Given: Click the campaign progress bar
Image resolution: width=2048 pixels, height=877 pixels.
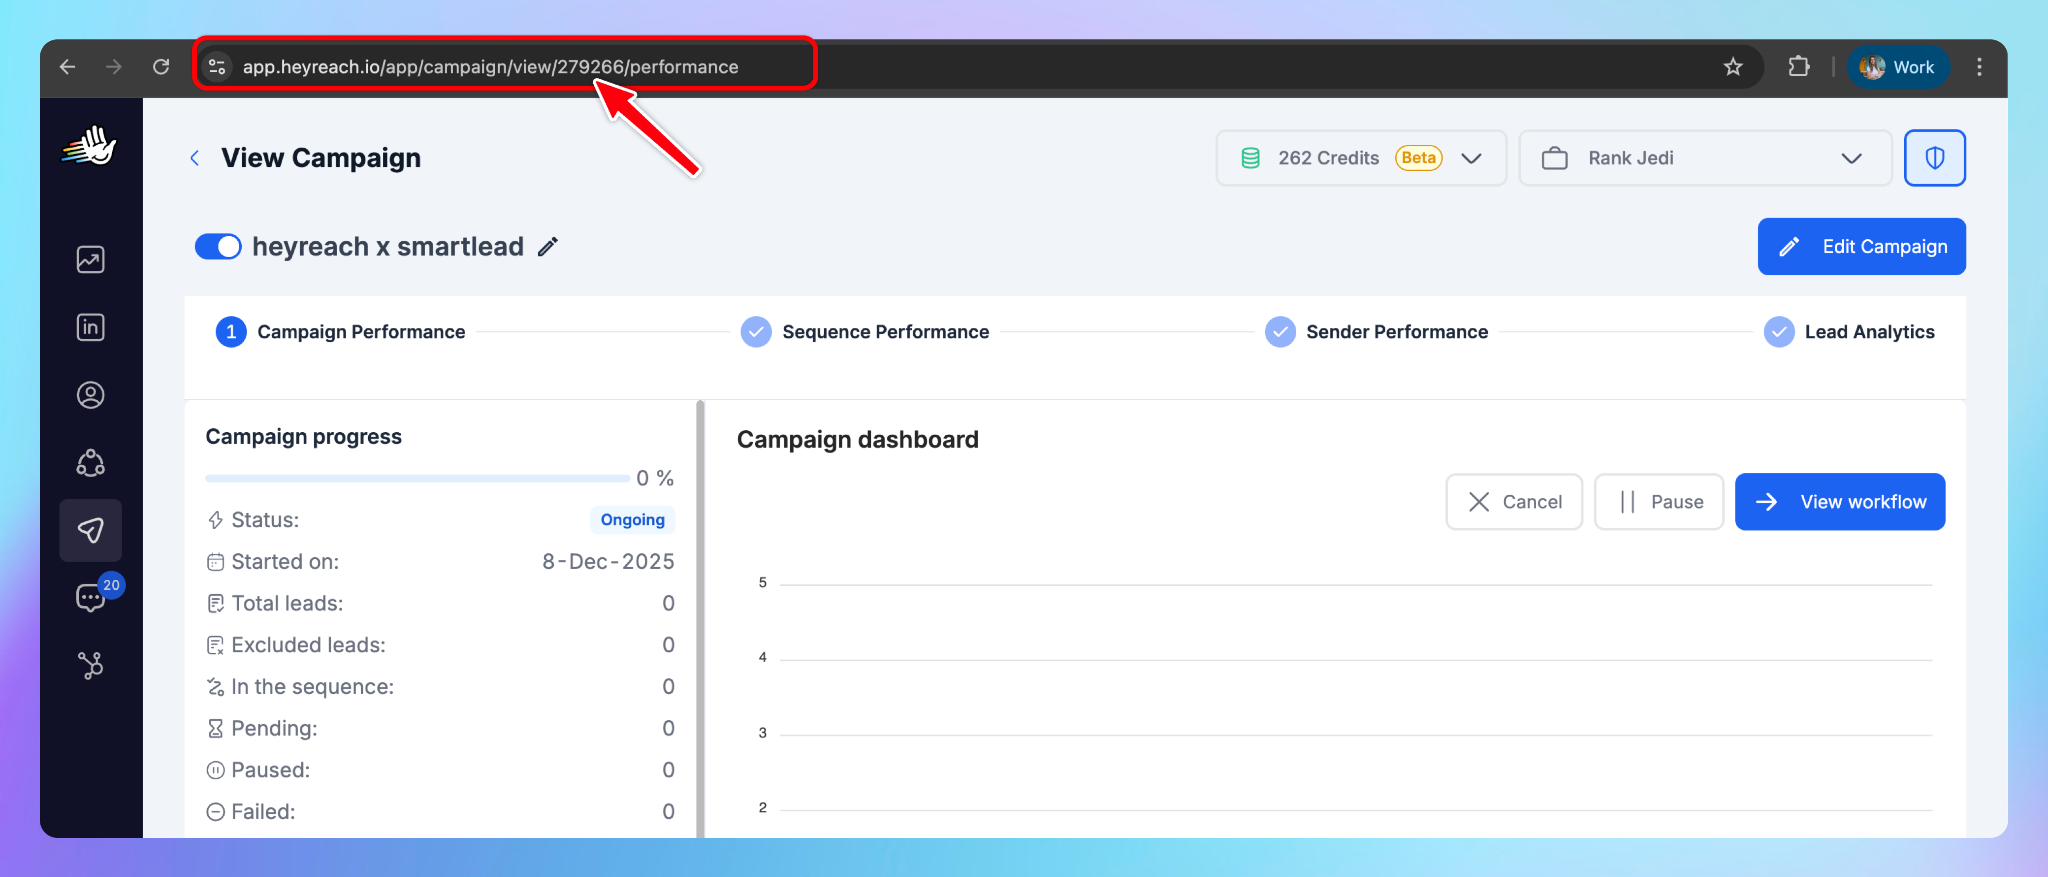Looking at the screenshot, I should click(x=418, y=478).
